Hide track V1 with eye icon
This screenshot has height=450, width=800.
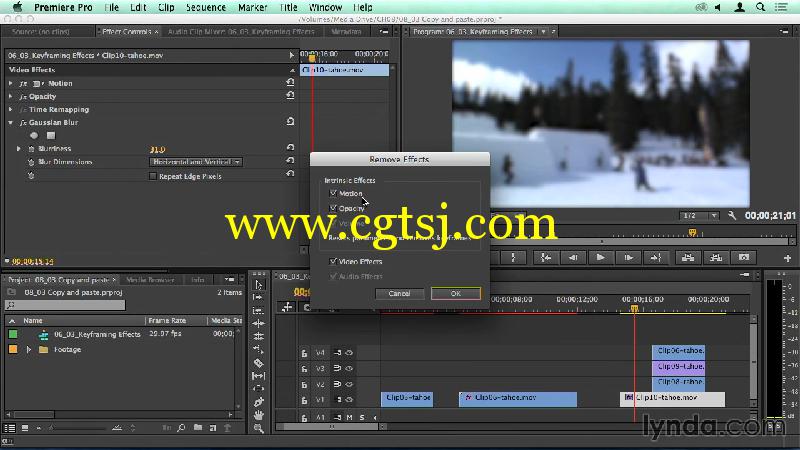pyautogui.click(x=349, y=399)
